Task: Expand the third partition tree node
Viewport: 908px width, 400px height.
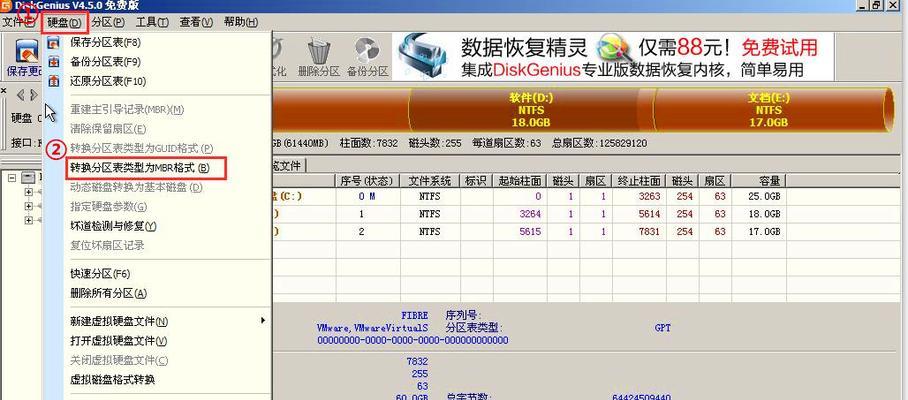Action: [x=28, y=221]
